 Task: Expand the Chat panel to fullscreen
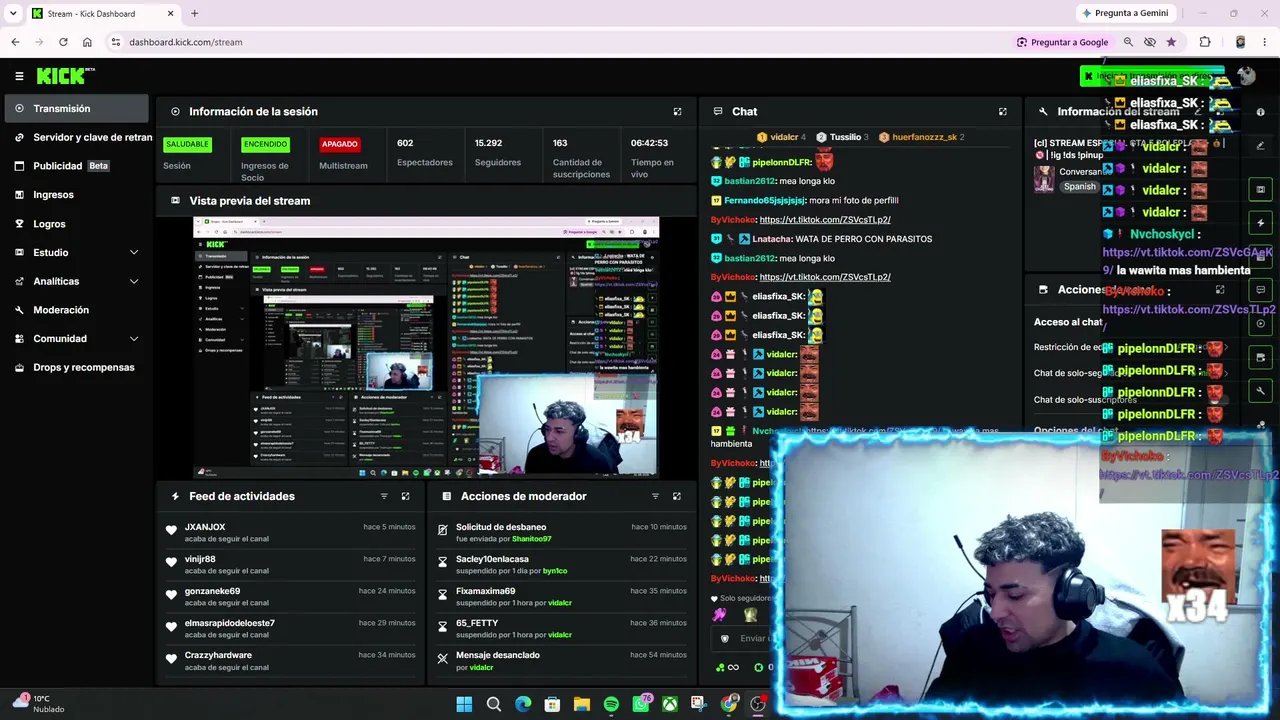[1003, 112]
